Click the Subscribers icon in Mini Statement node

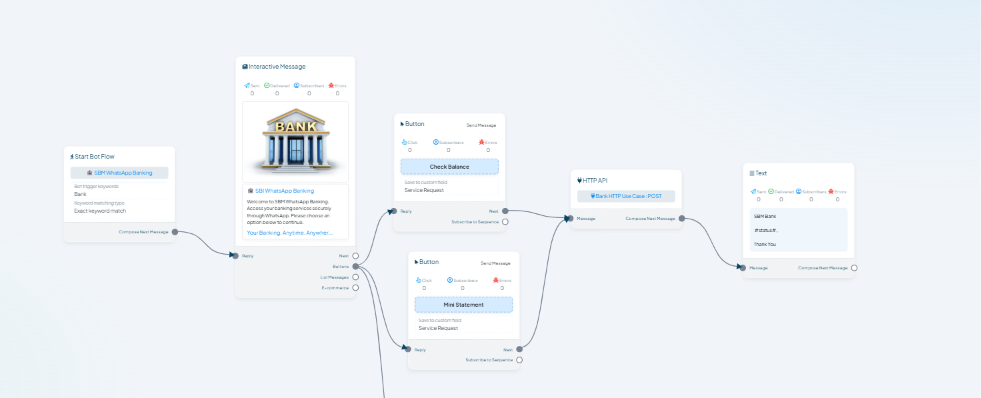(x=450, y=280)
